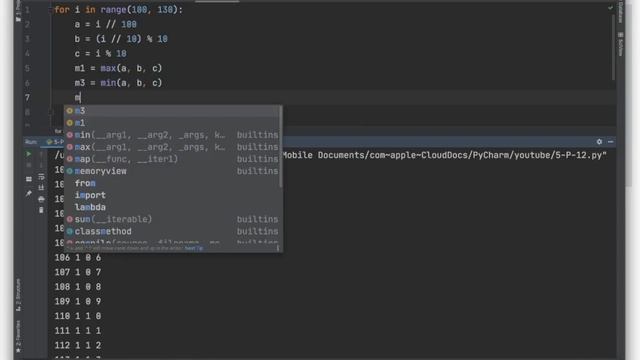This screenshot has width=640, height=360.
Task: Click the autocomplete popup scrollbar
Action: click(280, 147)
